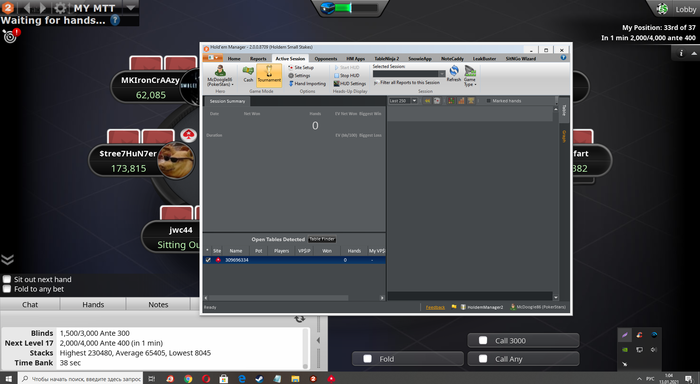Open the LeakBuster tab

coord(484,58)
